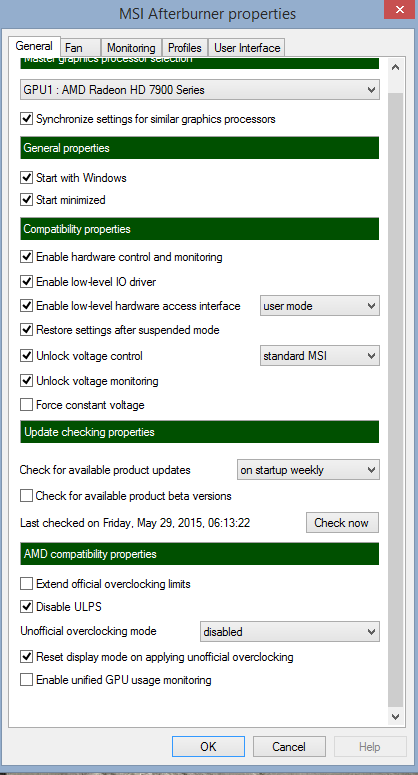Image resolution: width=418 pixels, height=775 pixels.
Task: Open the master graphics processor dropdown
Action: (200, 90)
